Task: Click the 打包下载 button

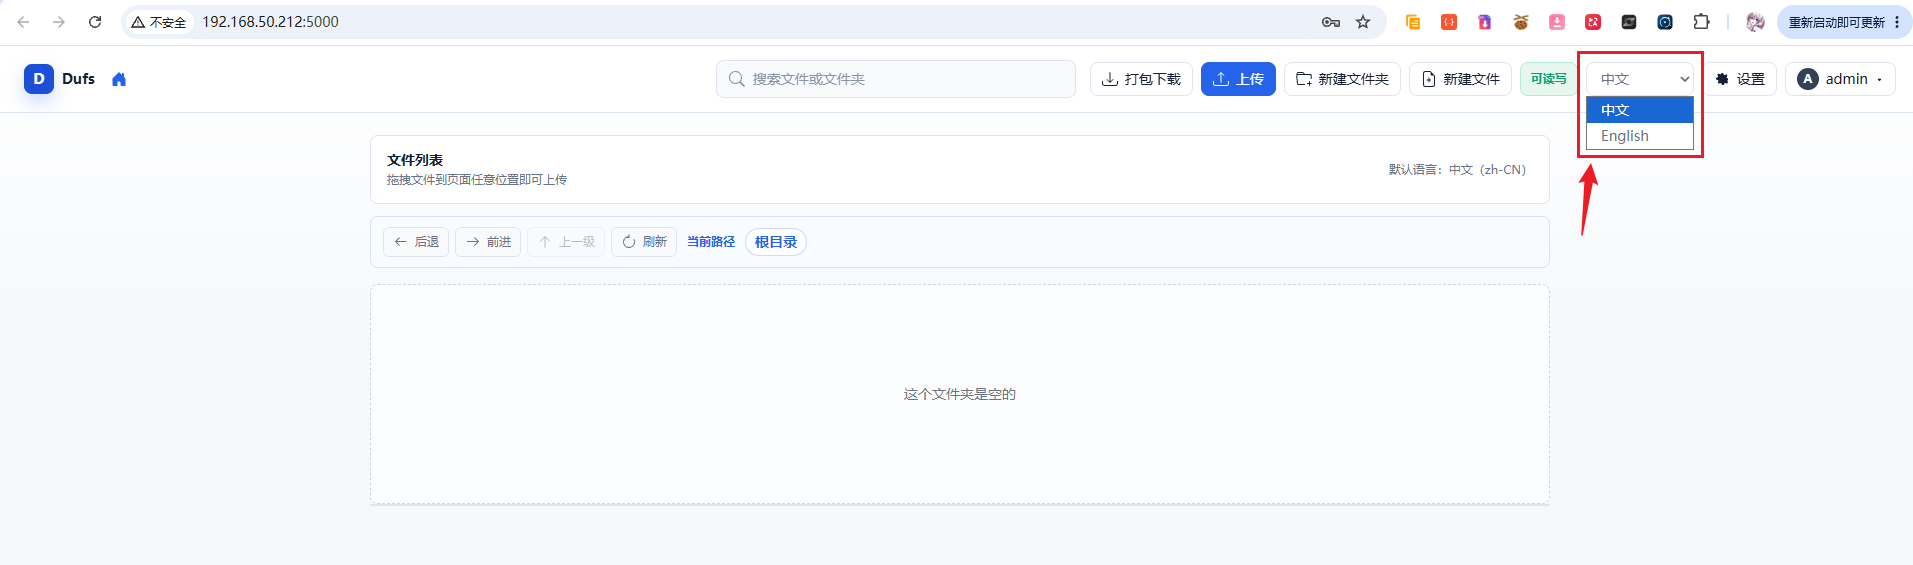Action: click(x=1141, y=79)
